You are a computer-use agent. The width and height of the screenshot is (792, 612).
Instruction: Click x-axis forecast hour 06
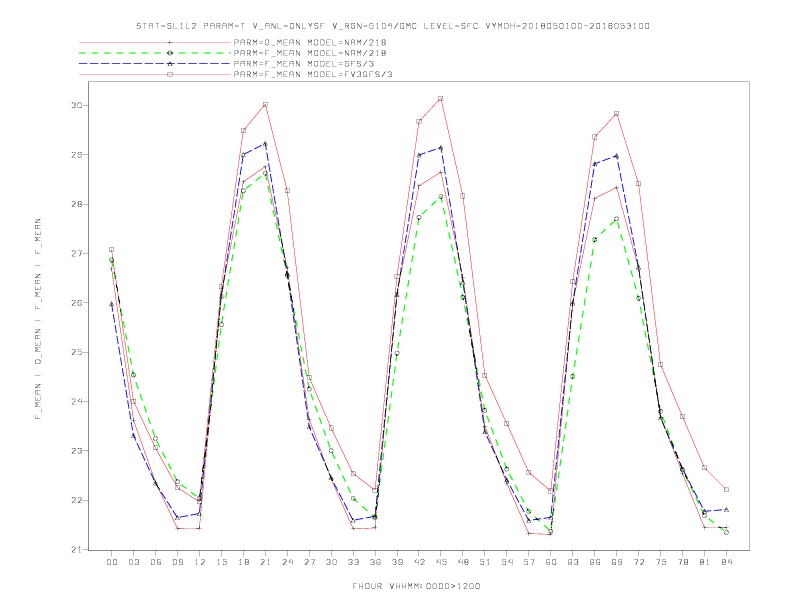point(156,562)
